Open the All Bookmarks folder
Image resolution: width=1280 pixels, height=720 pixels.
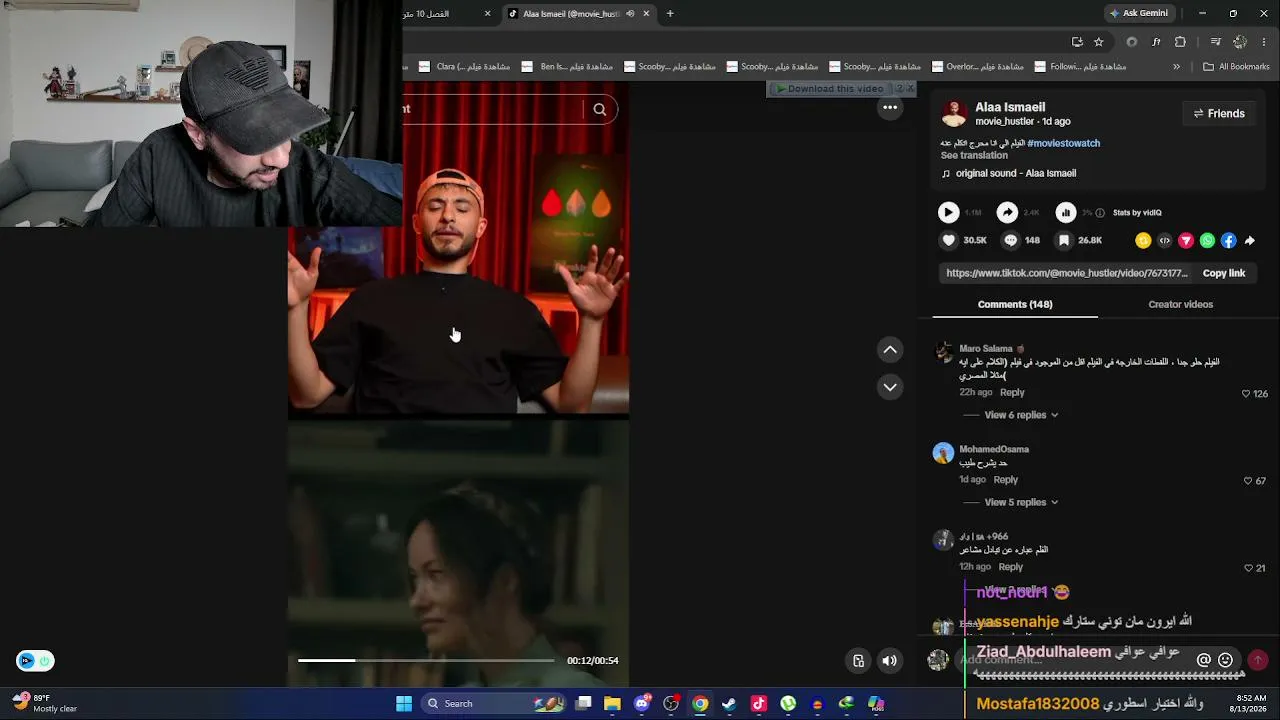(1236, 67)
